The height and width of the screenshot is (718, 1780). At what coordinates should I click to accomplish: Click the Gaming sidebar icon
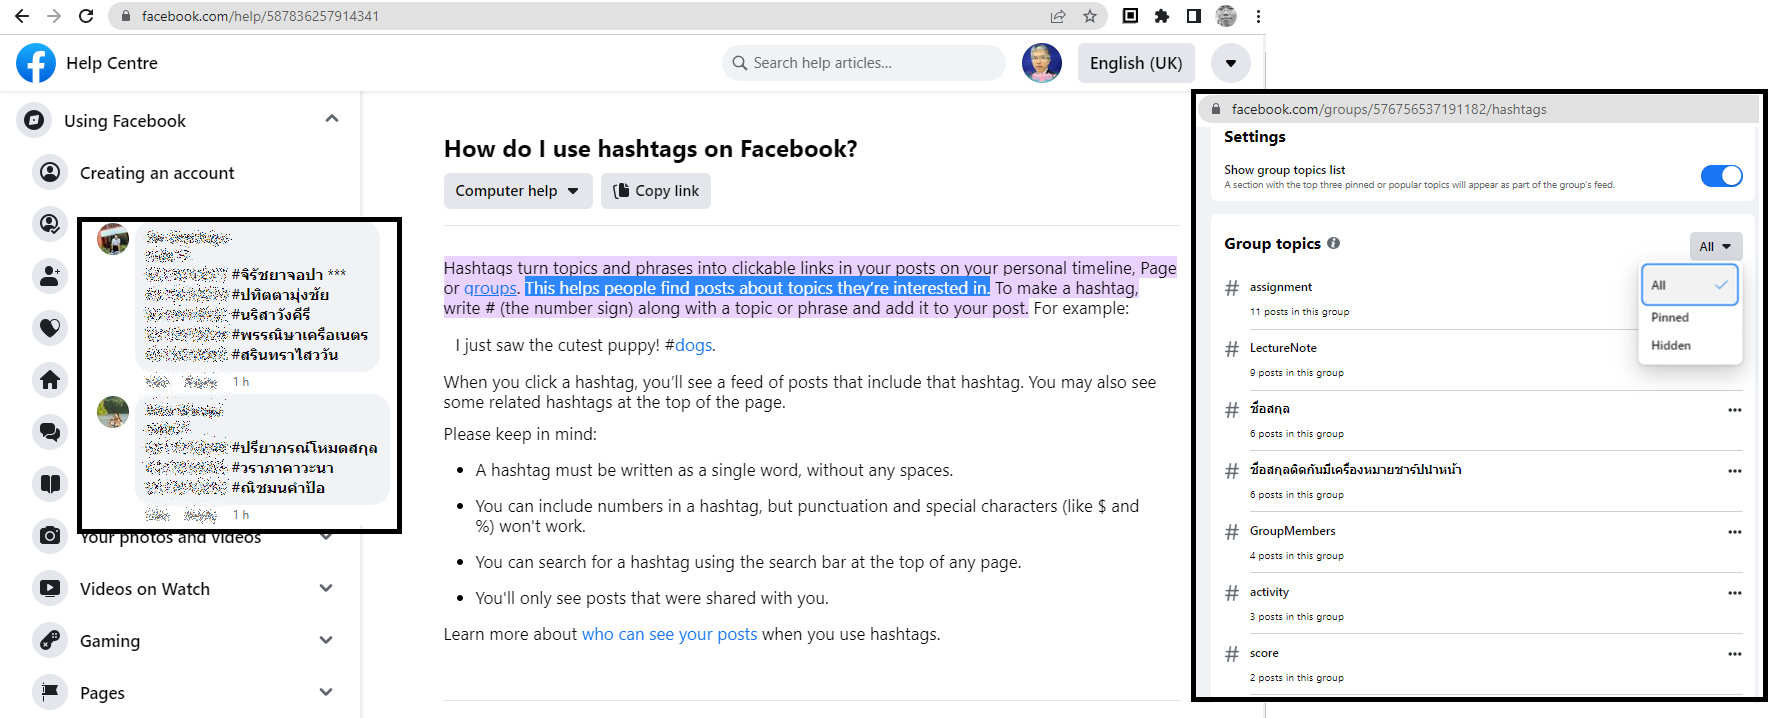click(50, 640)
